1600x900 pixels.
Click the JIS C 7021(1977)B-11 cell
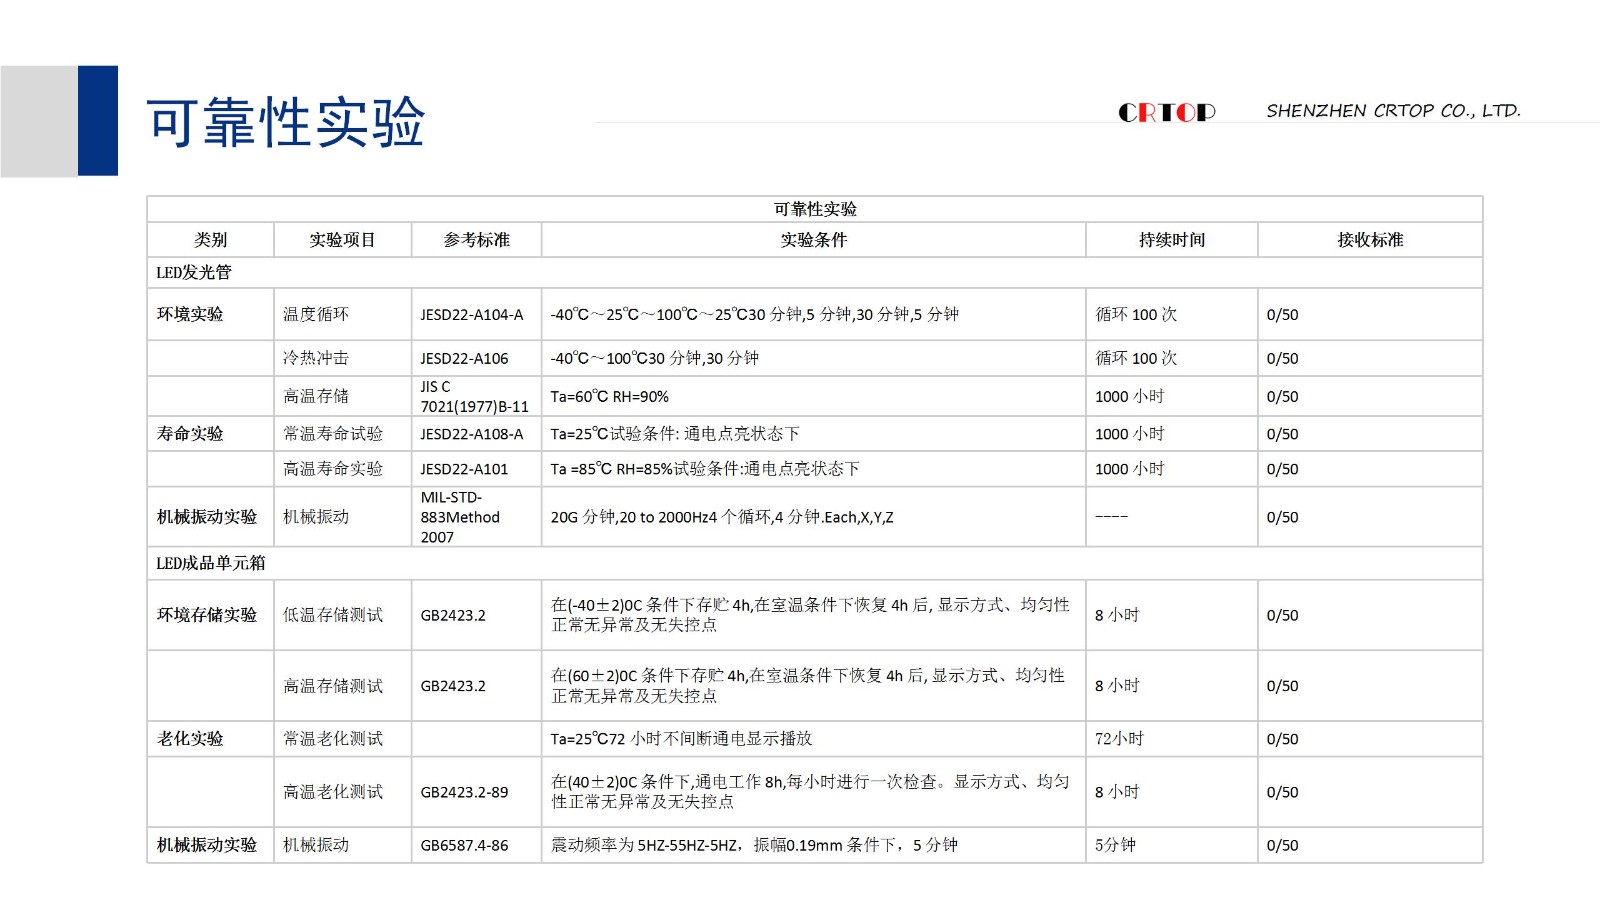coord(476,396)
